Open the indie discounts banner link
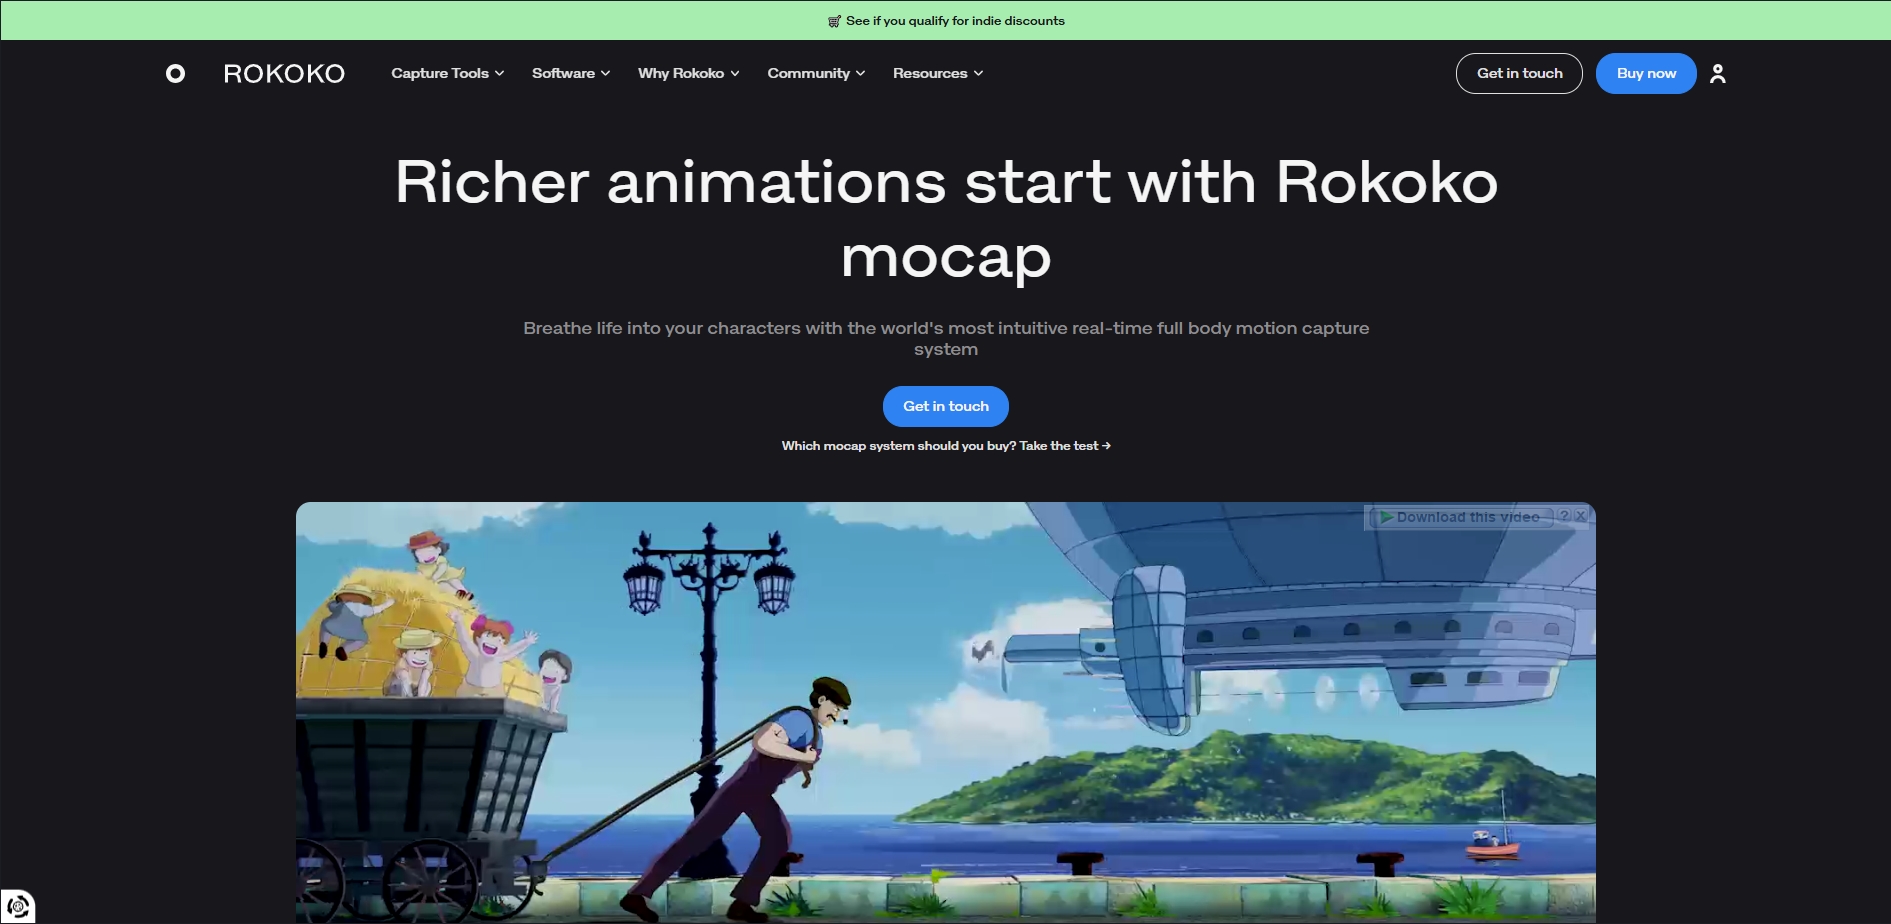This screenshot has width=1891, height=924. 946,20
